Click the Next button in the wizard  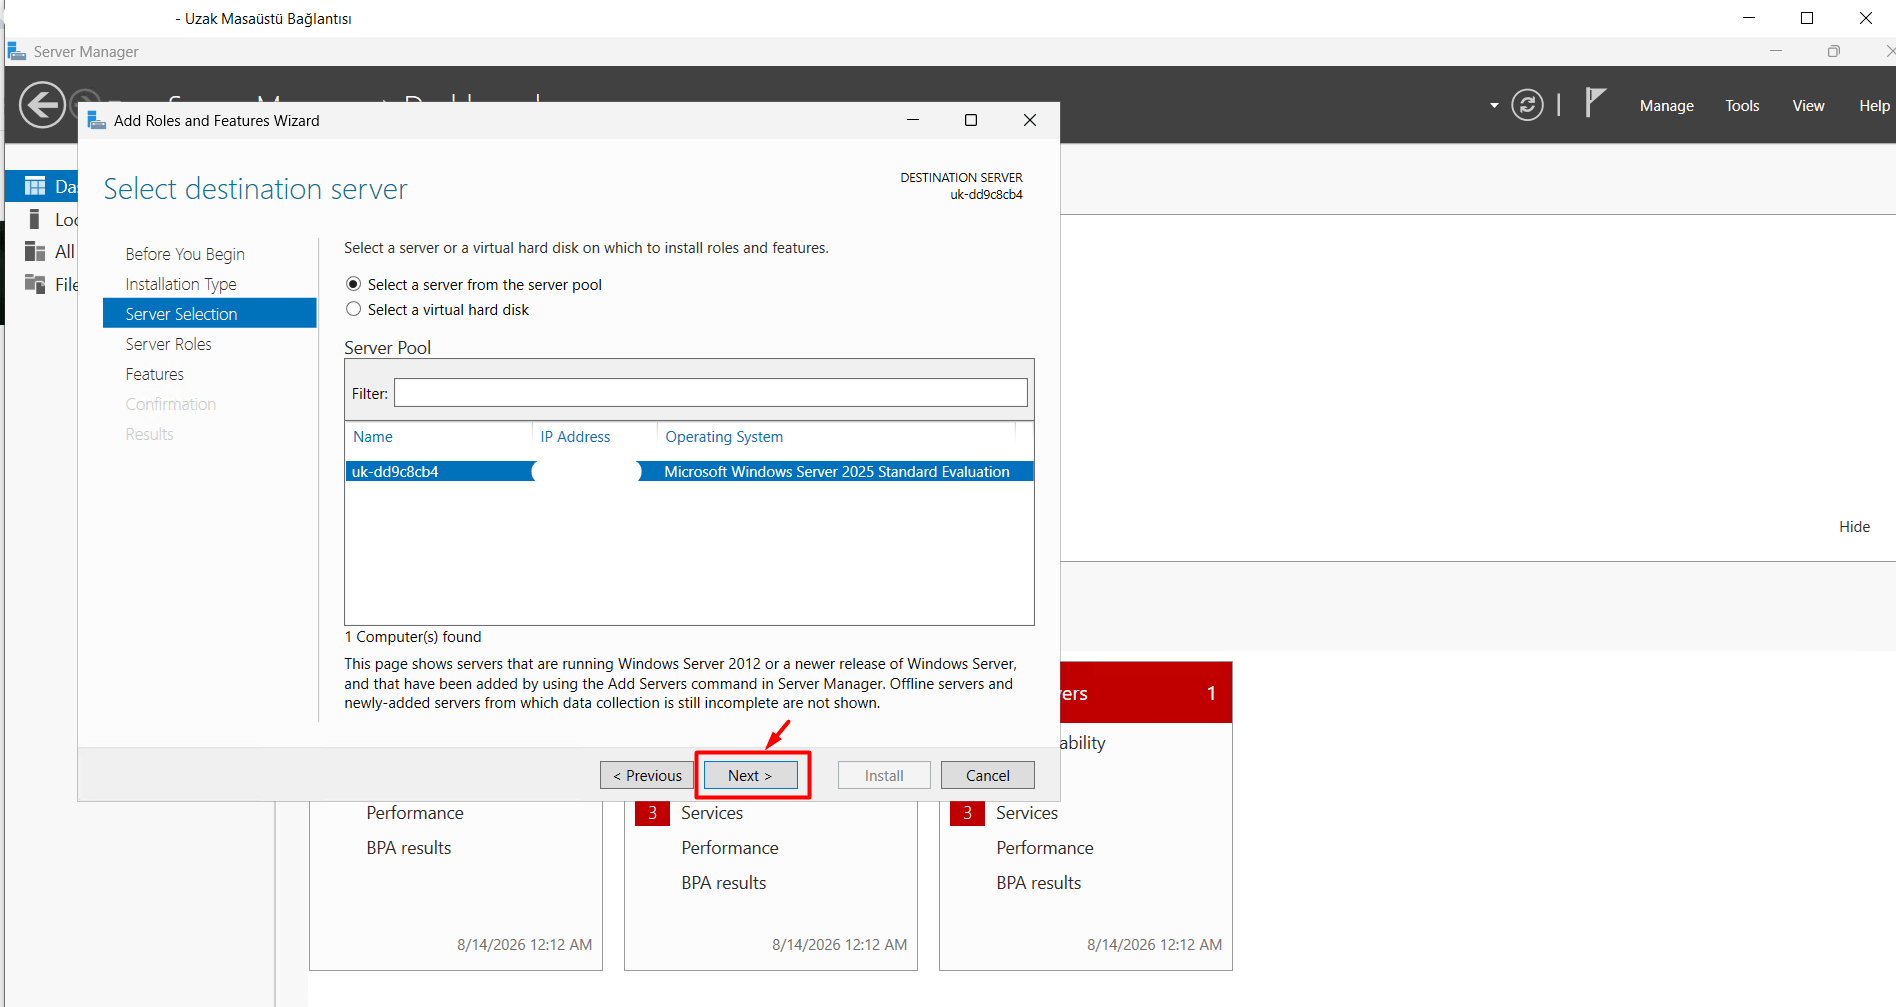pyautogui.click(x=750, y=775)
